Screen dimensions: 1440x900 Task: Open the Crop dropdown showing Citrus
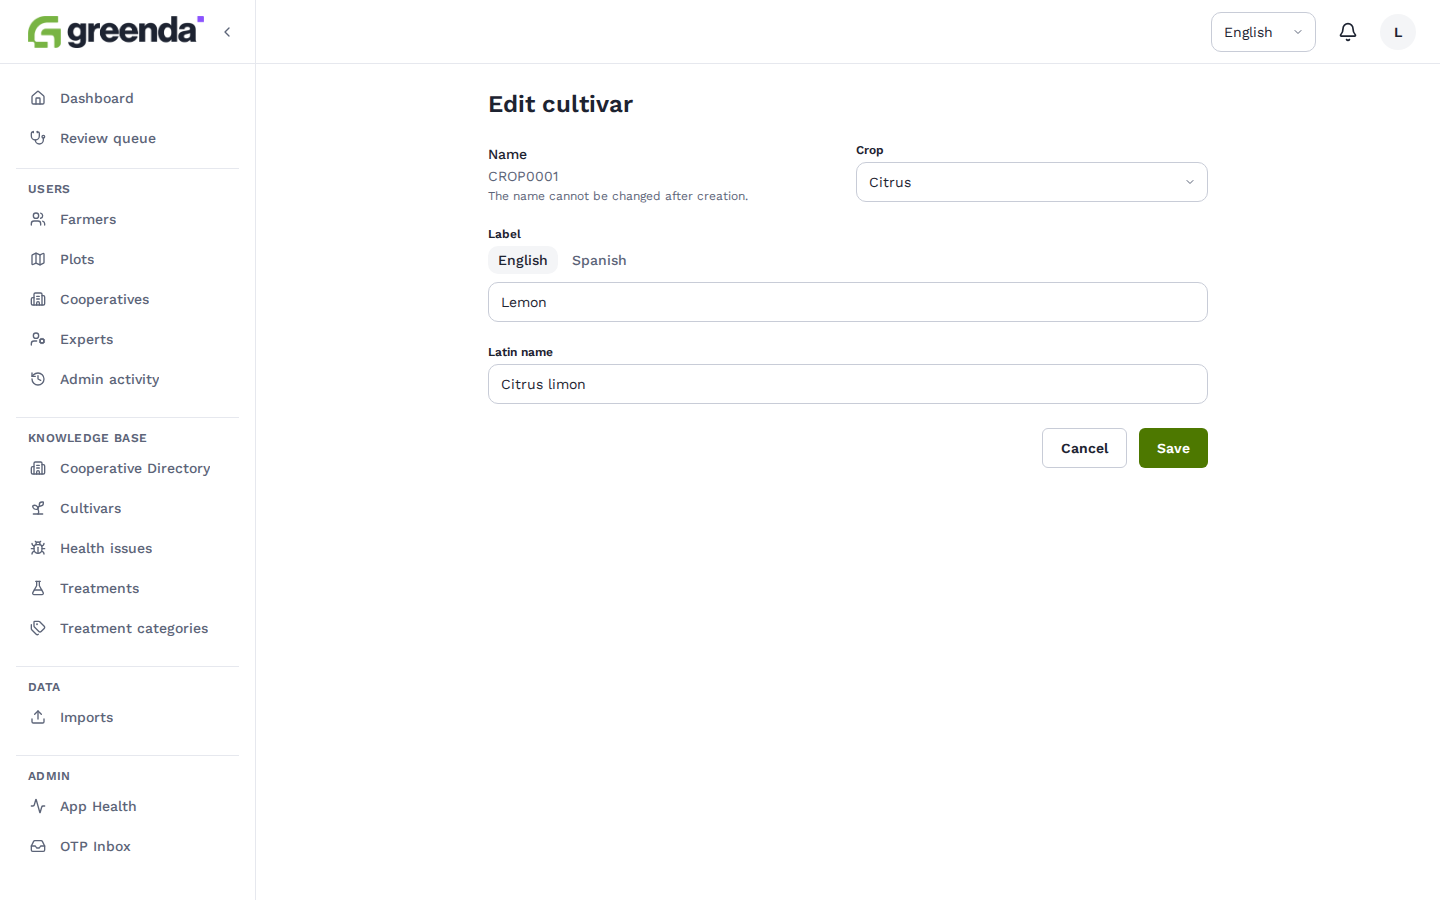coord(1032,182)
